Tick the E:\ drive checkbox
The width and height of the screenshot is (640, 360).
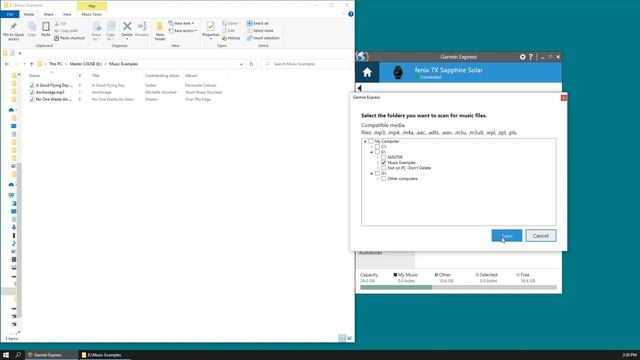377,152
